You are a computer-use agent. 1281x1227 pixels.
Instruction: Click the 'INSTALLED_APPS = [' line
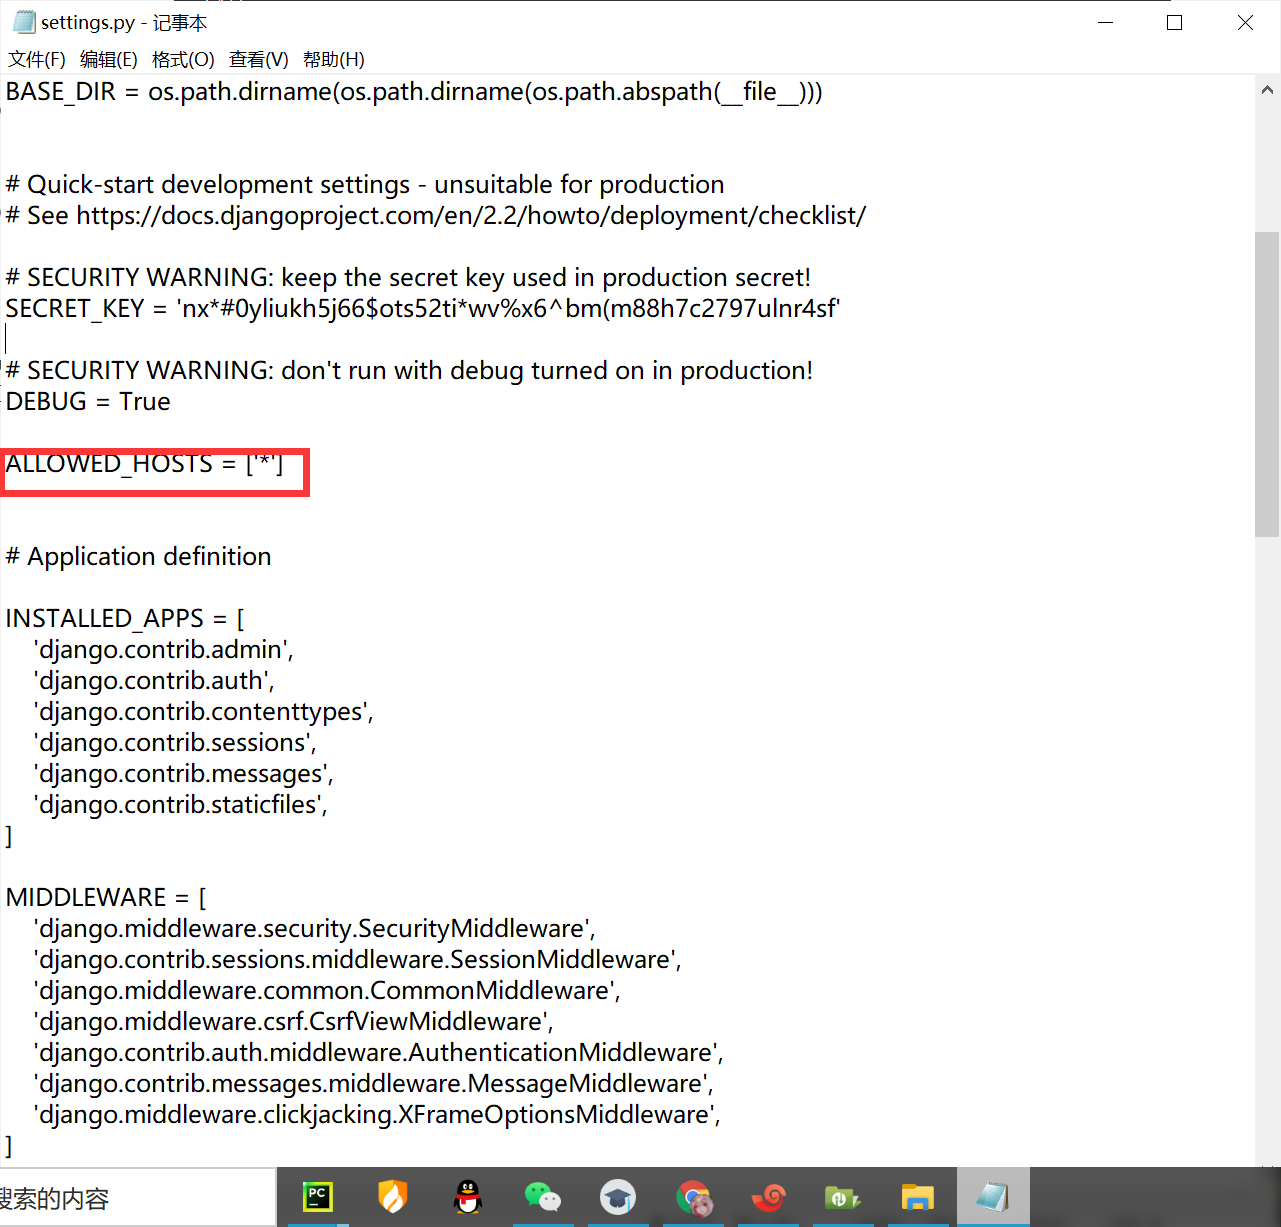(125, 619)
